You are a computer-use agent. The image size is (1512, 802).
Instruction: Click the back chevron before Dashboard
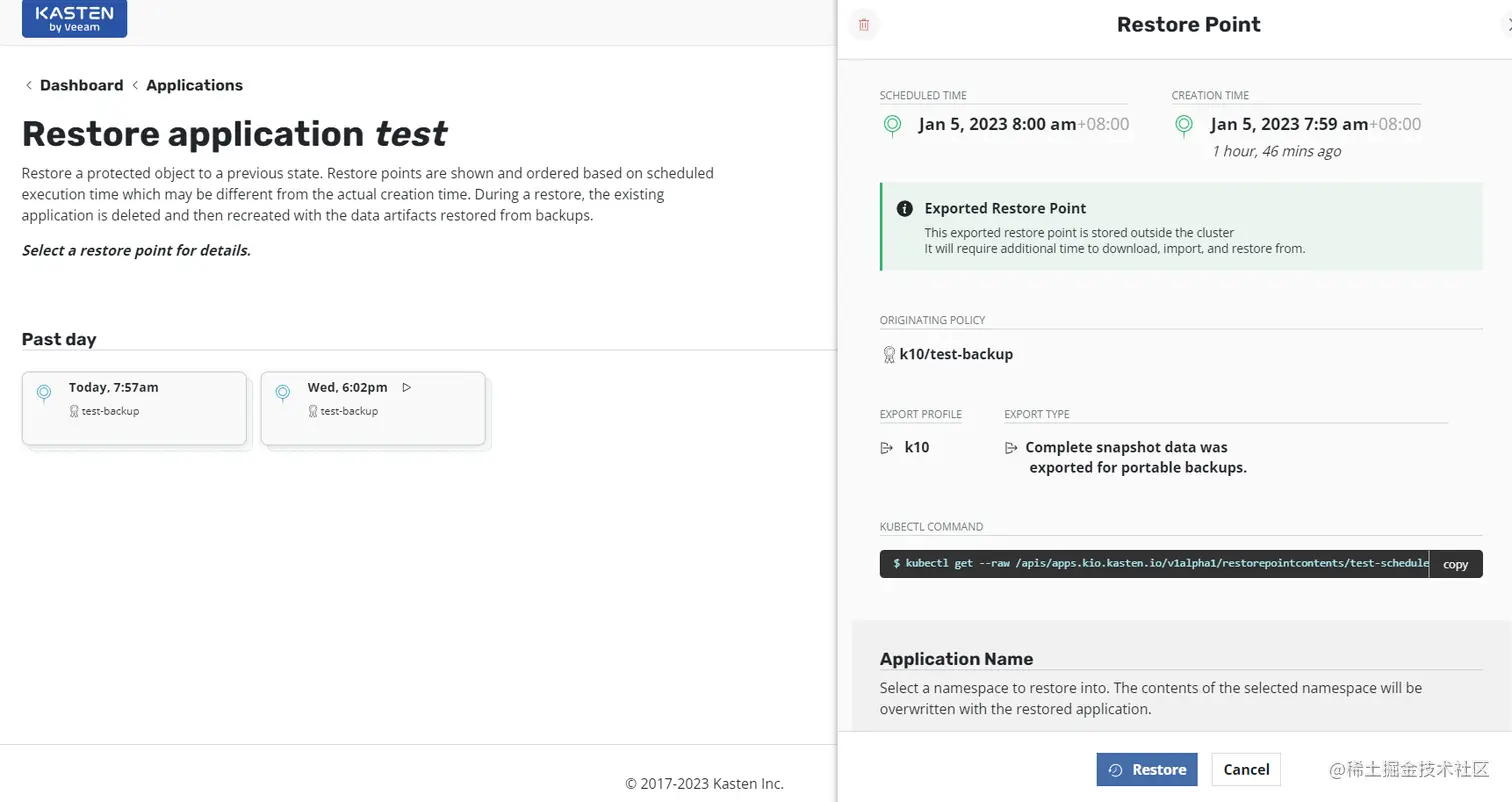(28, 85)
